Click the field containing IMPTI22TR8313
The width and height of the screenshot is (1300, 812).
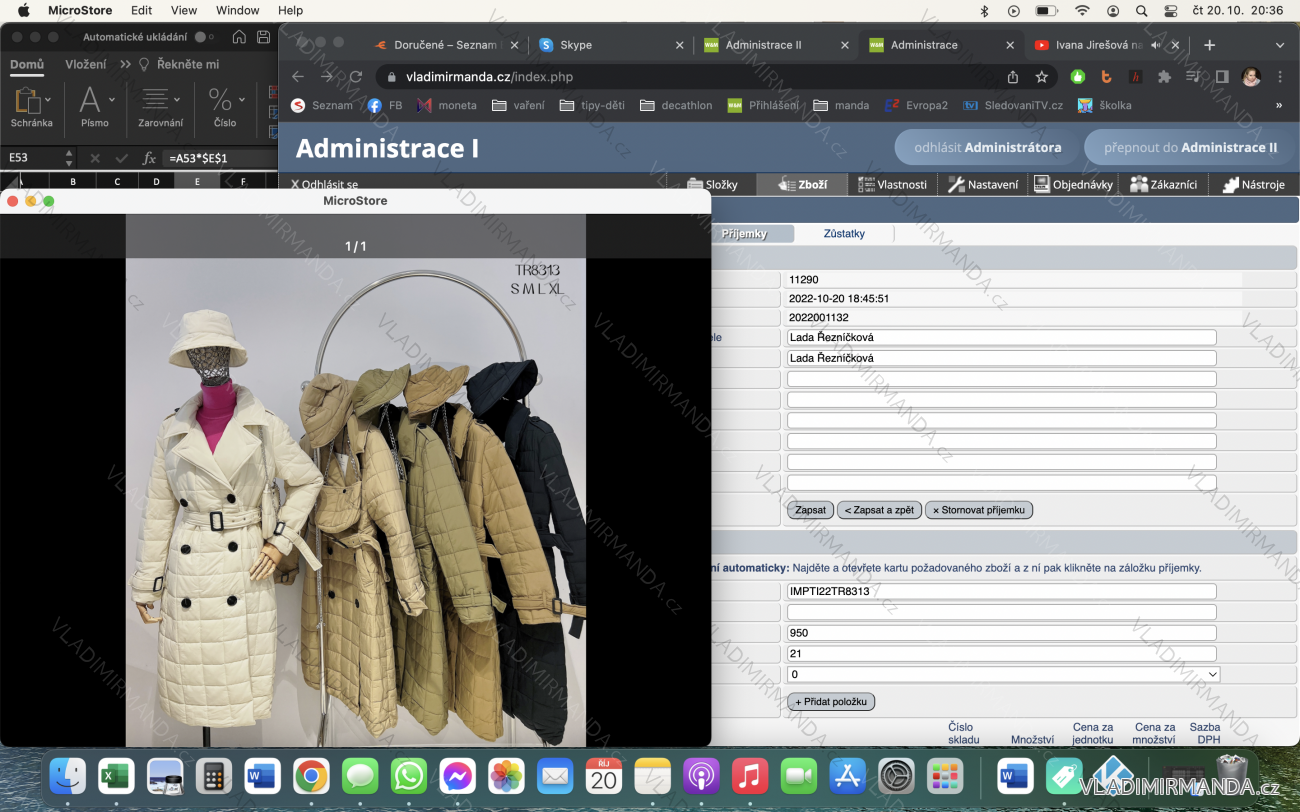click(x=1001, y=591)
